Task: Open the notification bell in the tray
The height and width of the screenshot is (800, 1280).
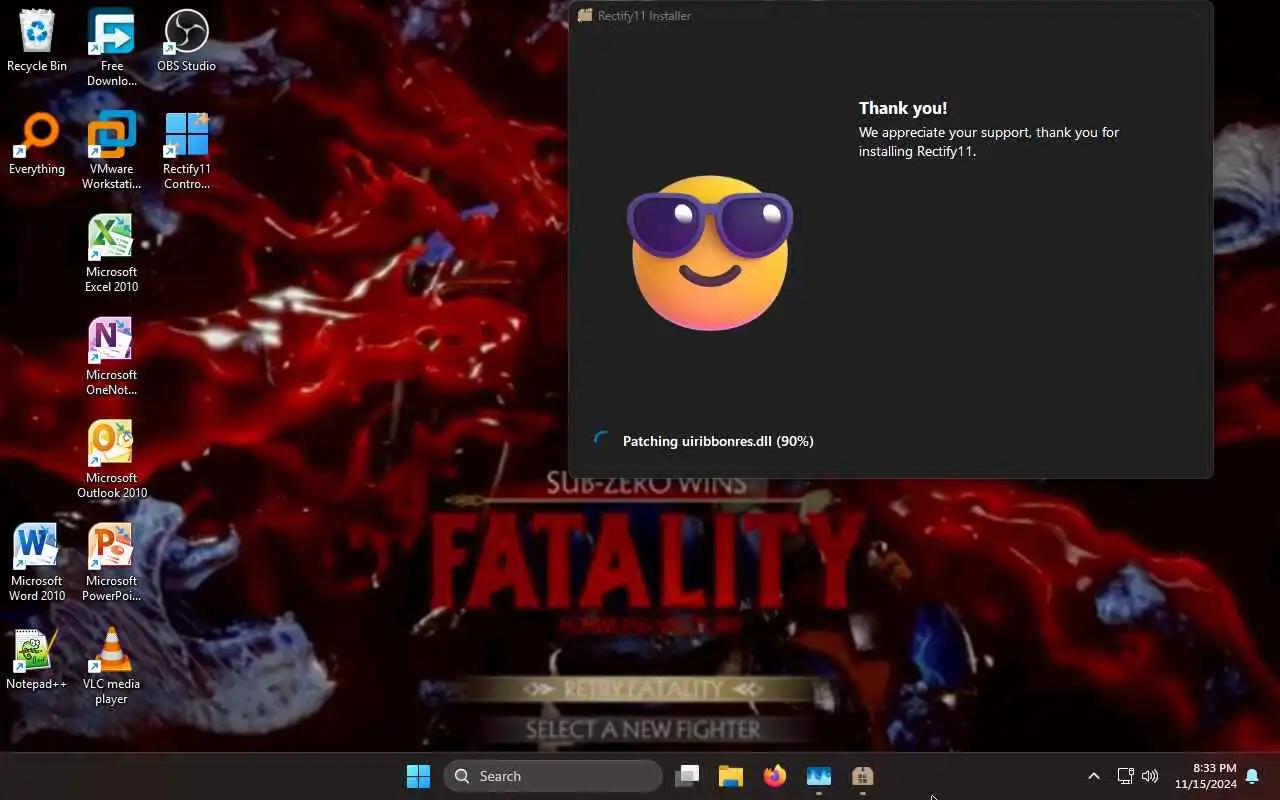Action: click(1252, 776)
